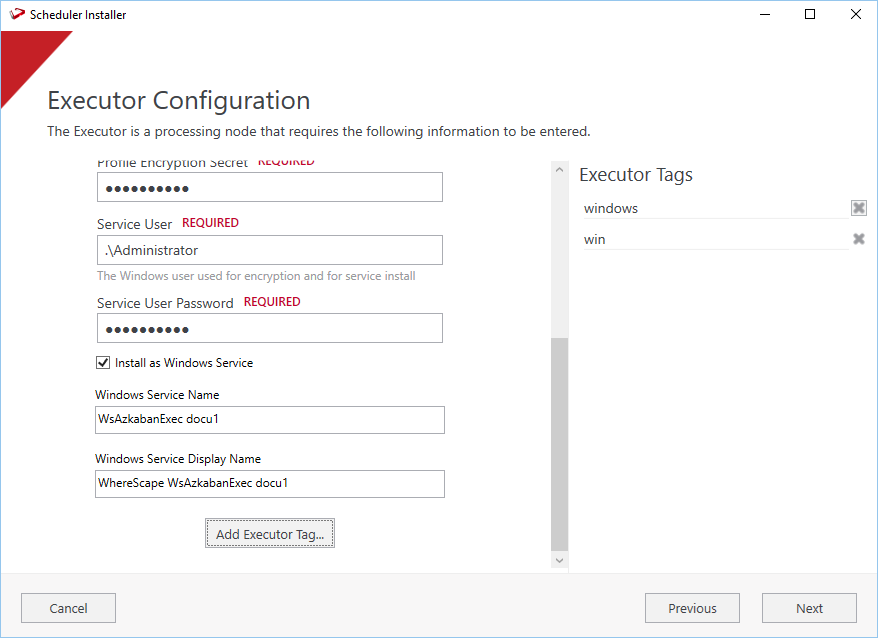
Task: Delete the 'win' executor tag
Action: pos(858,239)
